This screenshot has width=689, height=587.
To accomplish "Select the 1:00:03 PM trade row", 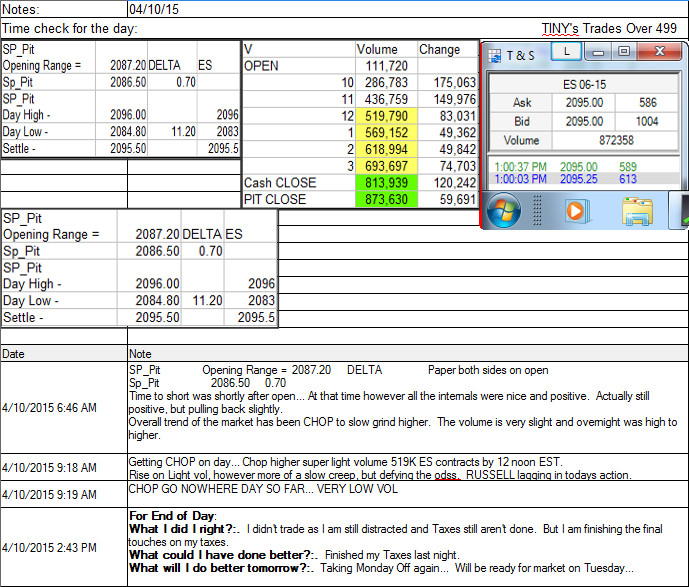I will (x=584, y=179).
